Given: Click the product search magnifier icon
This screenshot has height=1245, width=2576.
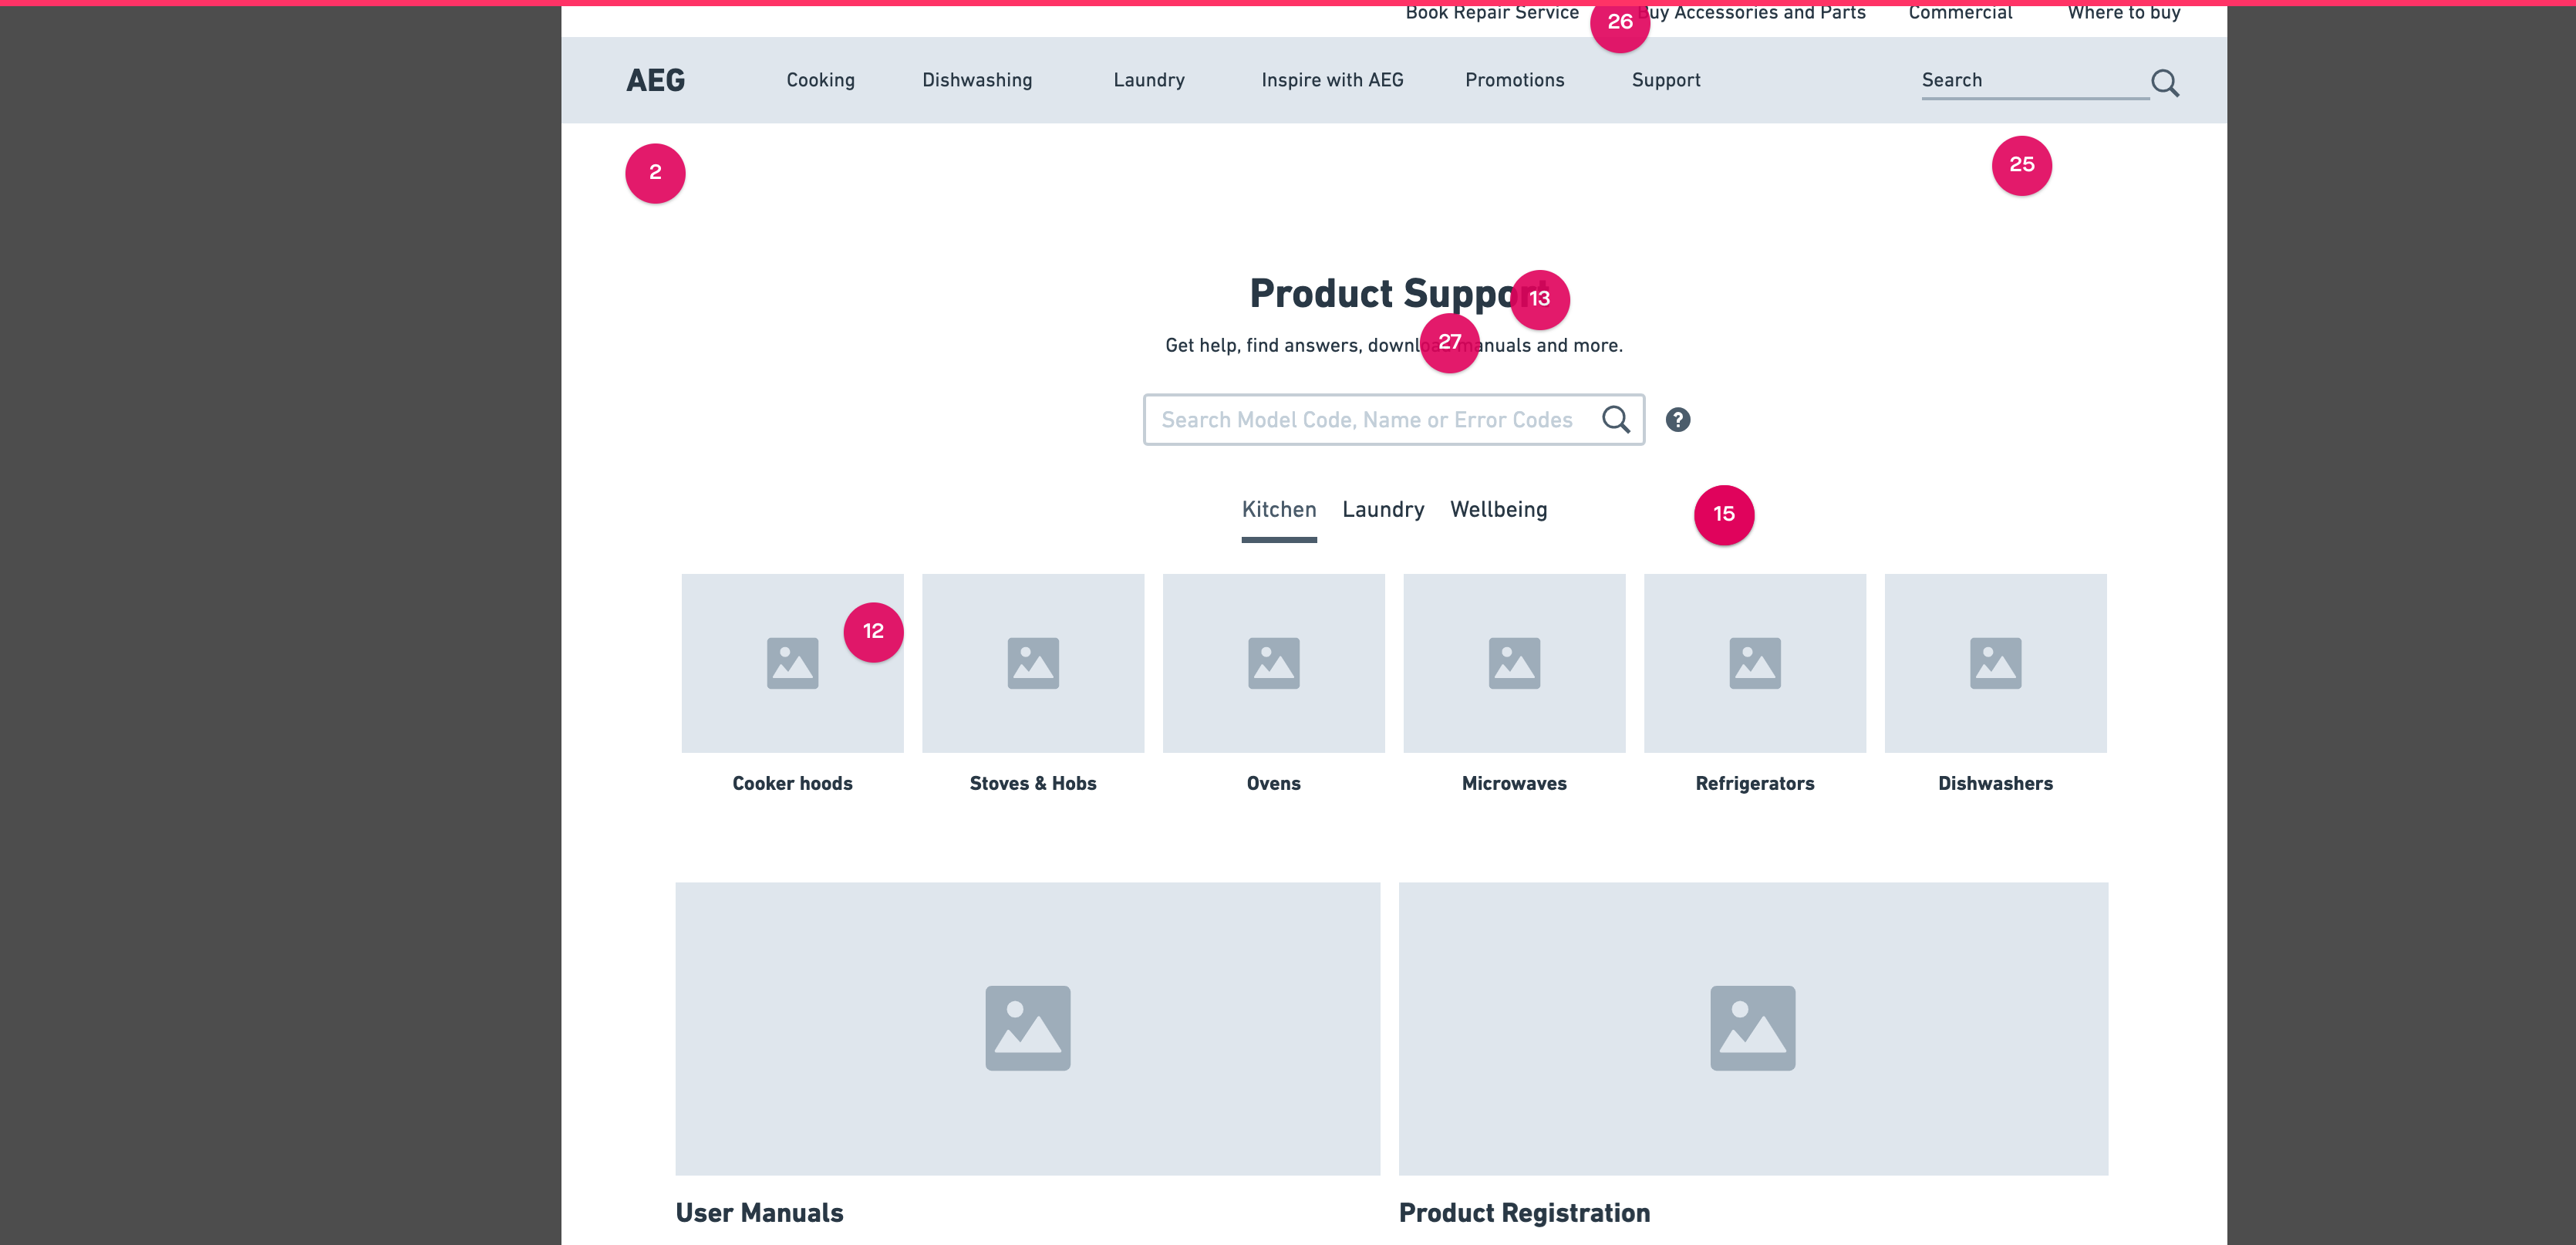Looking at the screenshot, I should [x=1615, y=419].
